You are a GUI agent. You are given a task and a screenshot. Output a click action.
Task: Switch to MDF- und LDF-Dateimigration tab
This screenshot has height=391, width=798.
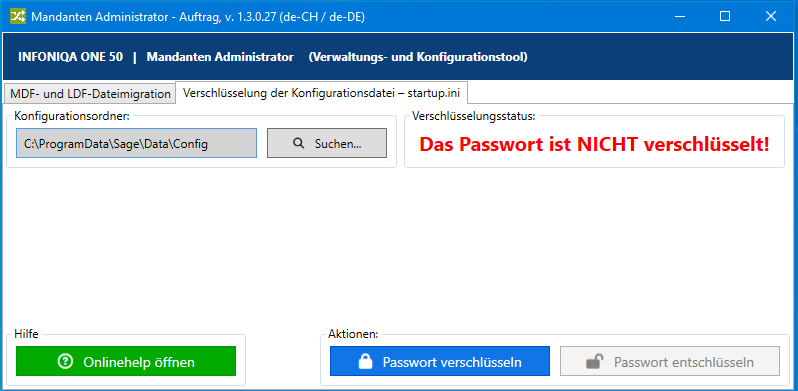click(90, 94)
